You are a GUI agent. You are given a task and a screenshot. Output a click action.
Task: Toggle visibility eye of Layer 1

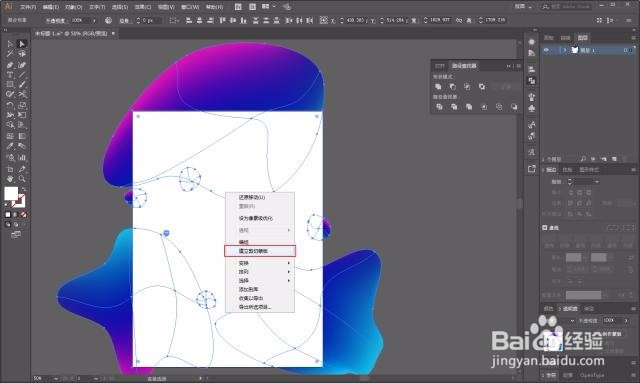[x=547, y=50]
